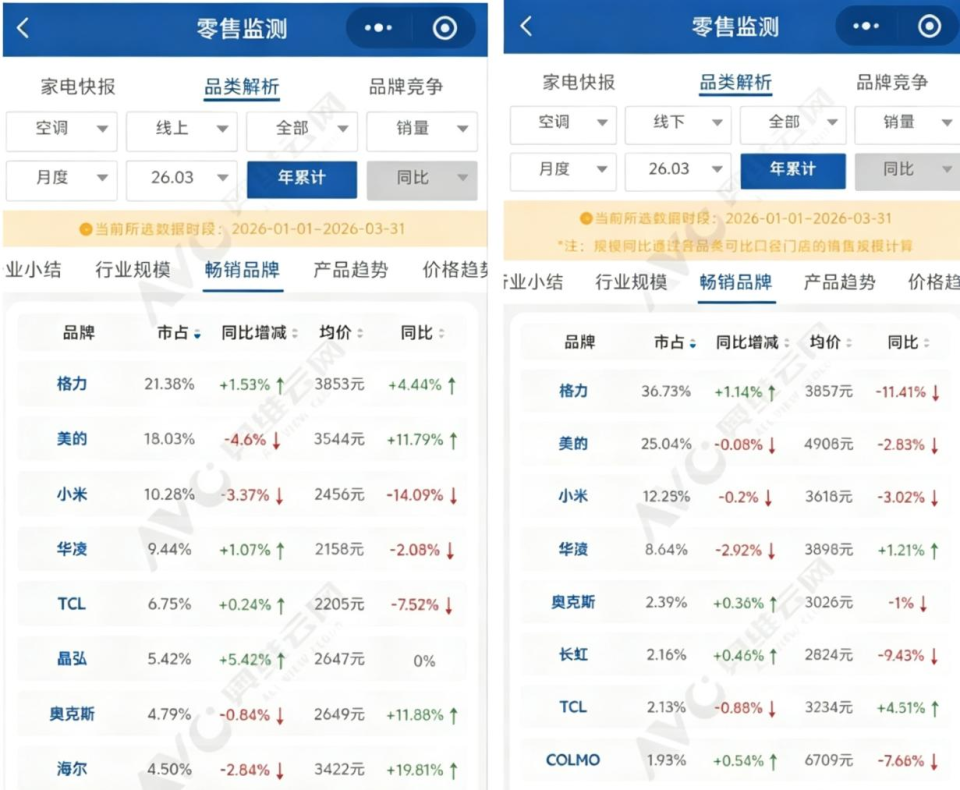This screenshot has height=790, width=960.
Task: Click the 零售监测 title in right panel
Action: click(735, 27)
